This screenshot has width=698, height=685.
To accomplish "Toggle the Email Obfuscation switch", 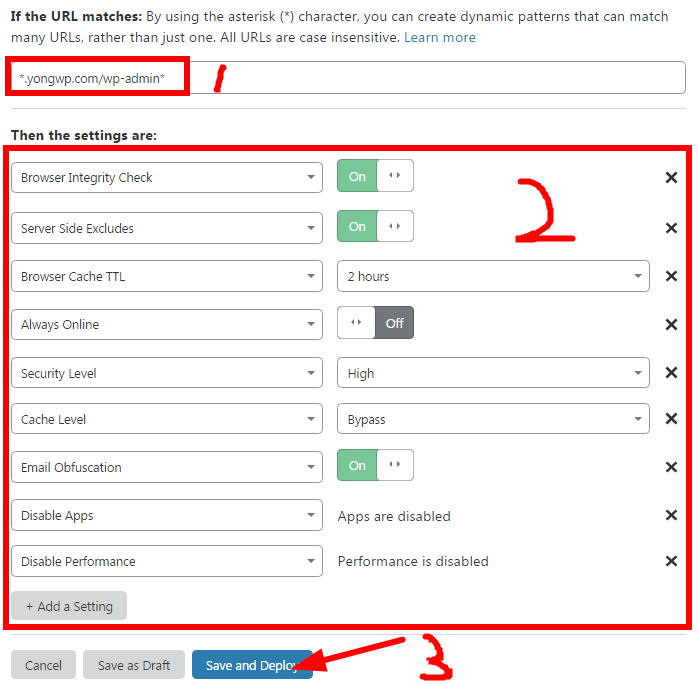I will [375, 465].
